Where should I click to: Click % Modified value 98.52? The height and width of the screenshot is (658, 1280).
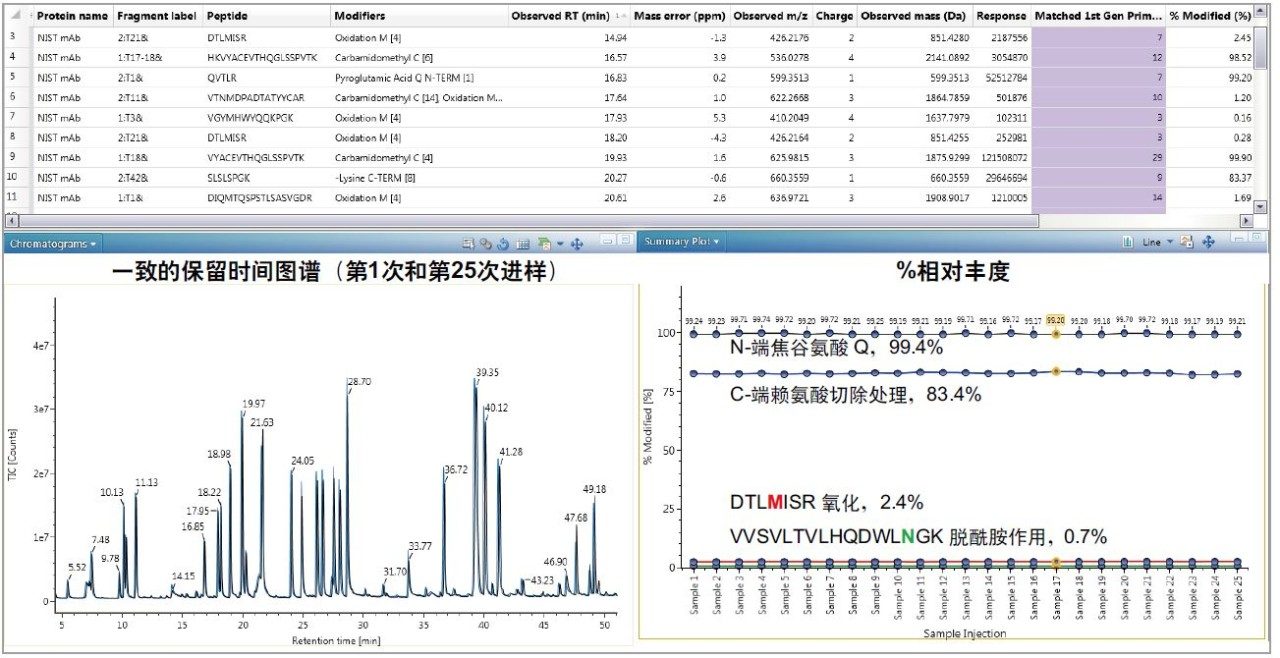pos(1238,57)
